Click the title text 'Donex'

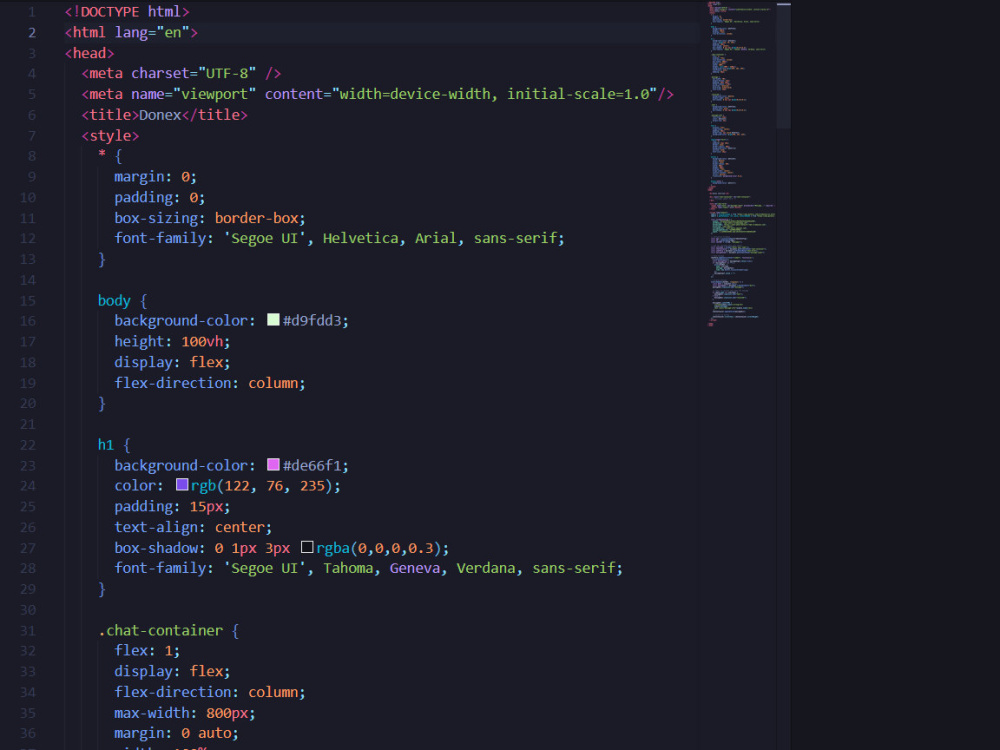tap(160, 115)
